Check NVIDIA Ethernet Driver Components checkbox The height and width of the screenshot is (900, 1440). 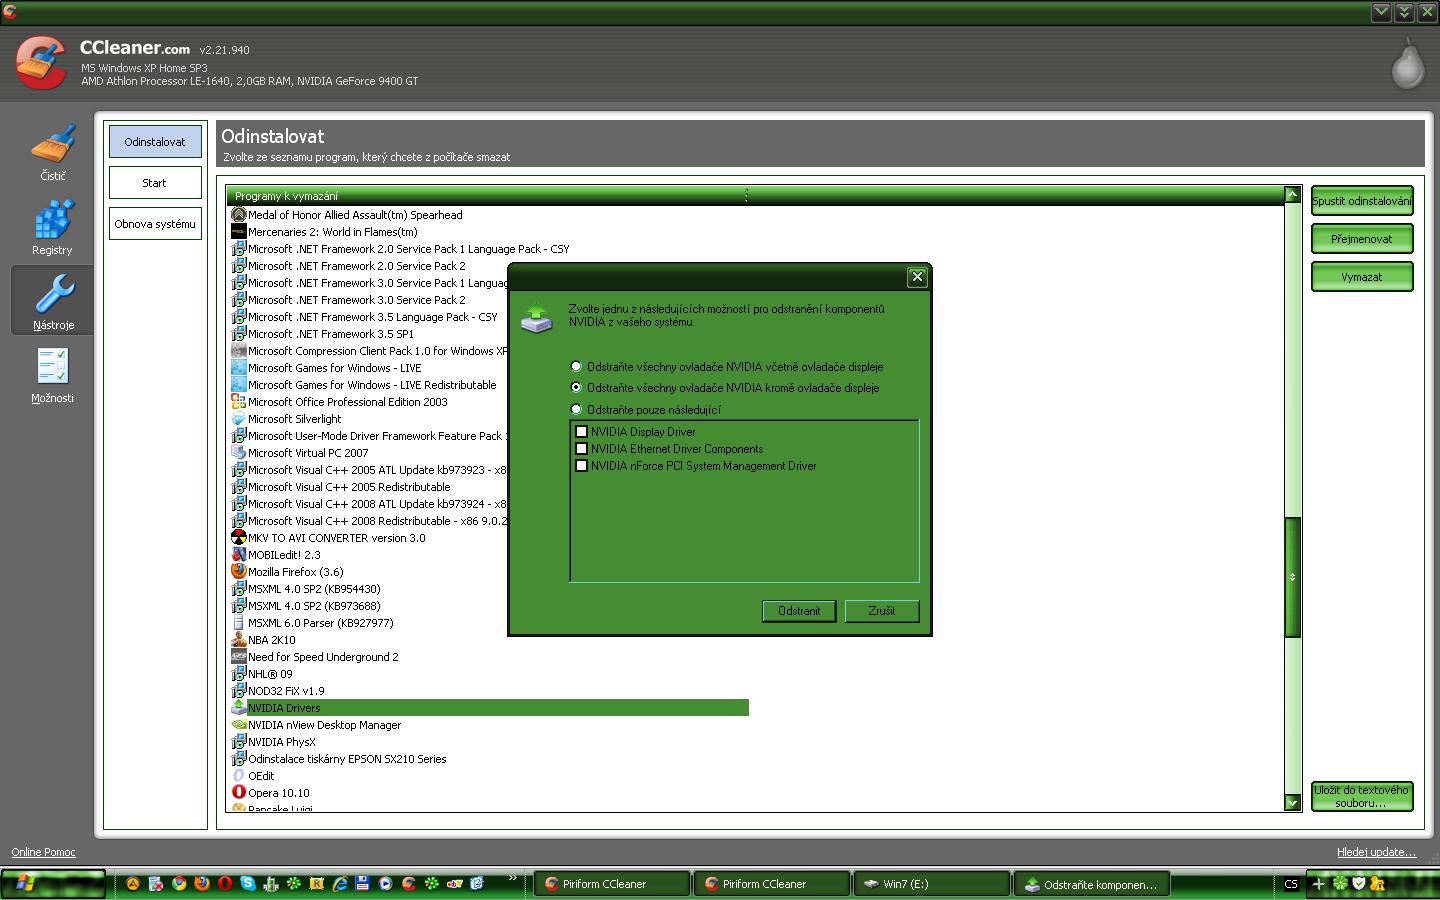[581, 449]
